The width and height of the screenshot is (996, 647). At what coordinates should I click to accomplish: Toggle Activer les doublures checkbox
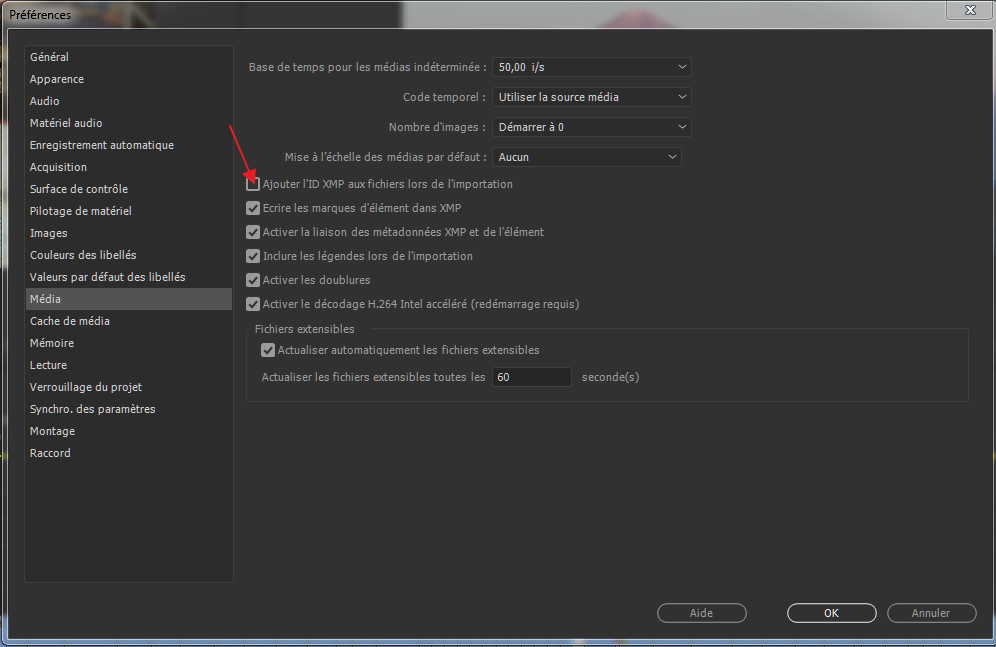click(x=253, y=280)
